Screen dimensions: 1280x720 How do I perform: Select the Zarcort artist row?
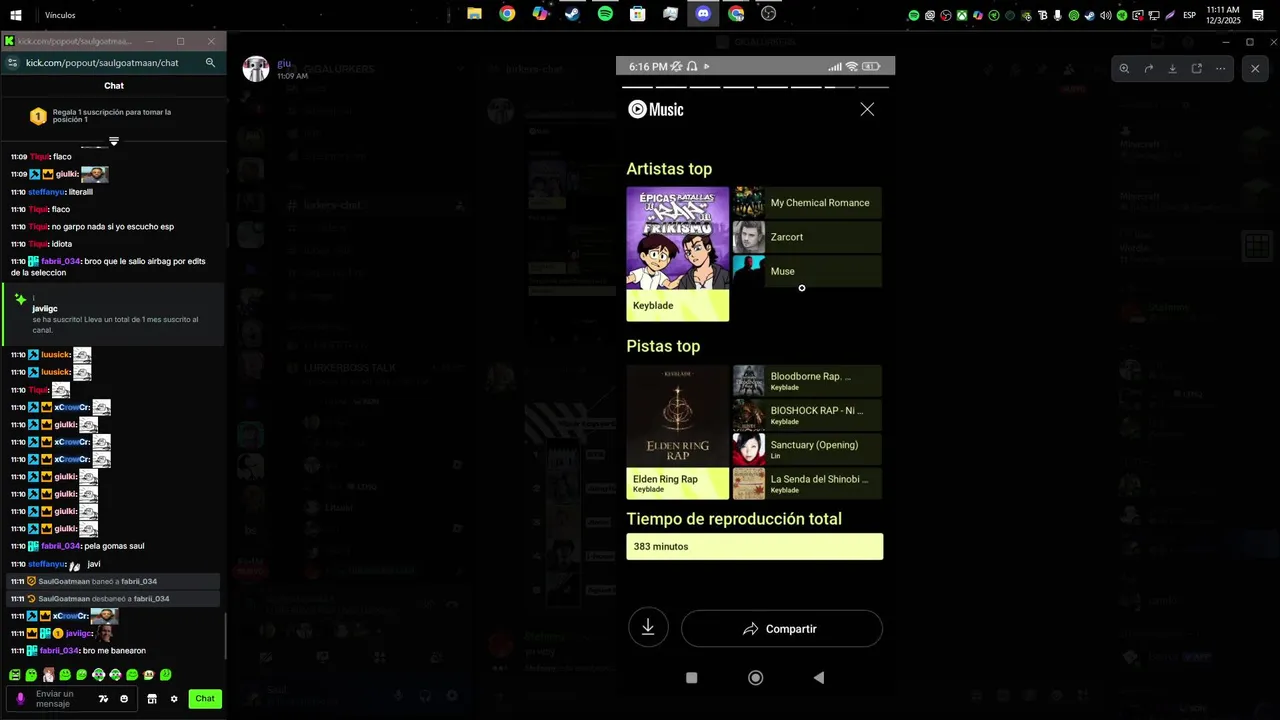coord(807,237)
